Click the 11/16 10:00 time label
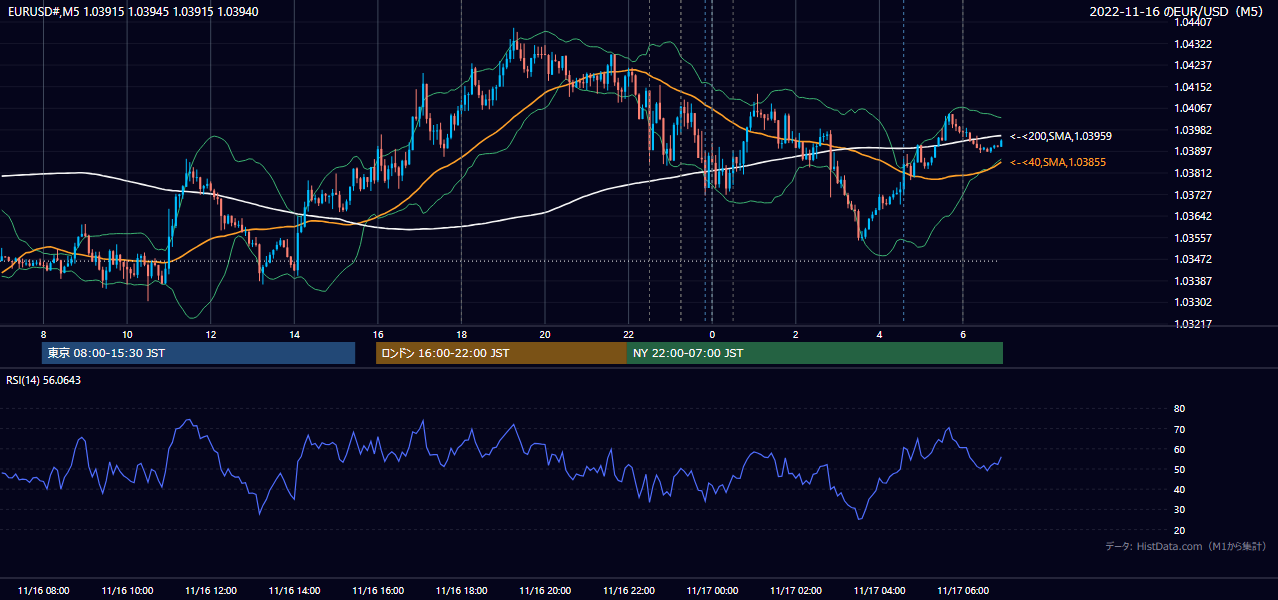Screen dimensions: 1278x600 (127, 591)
